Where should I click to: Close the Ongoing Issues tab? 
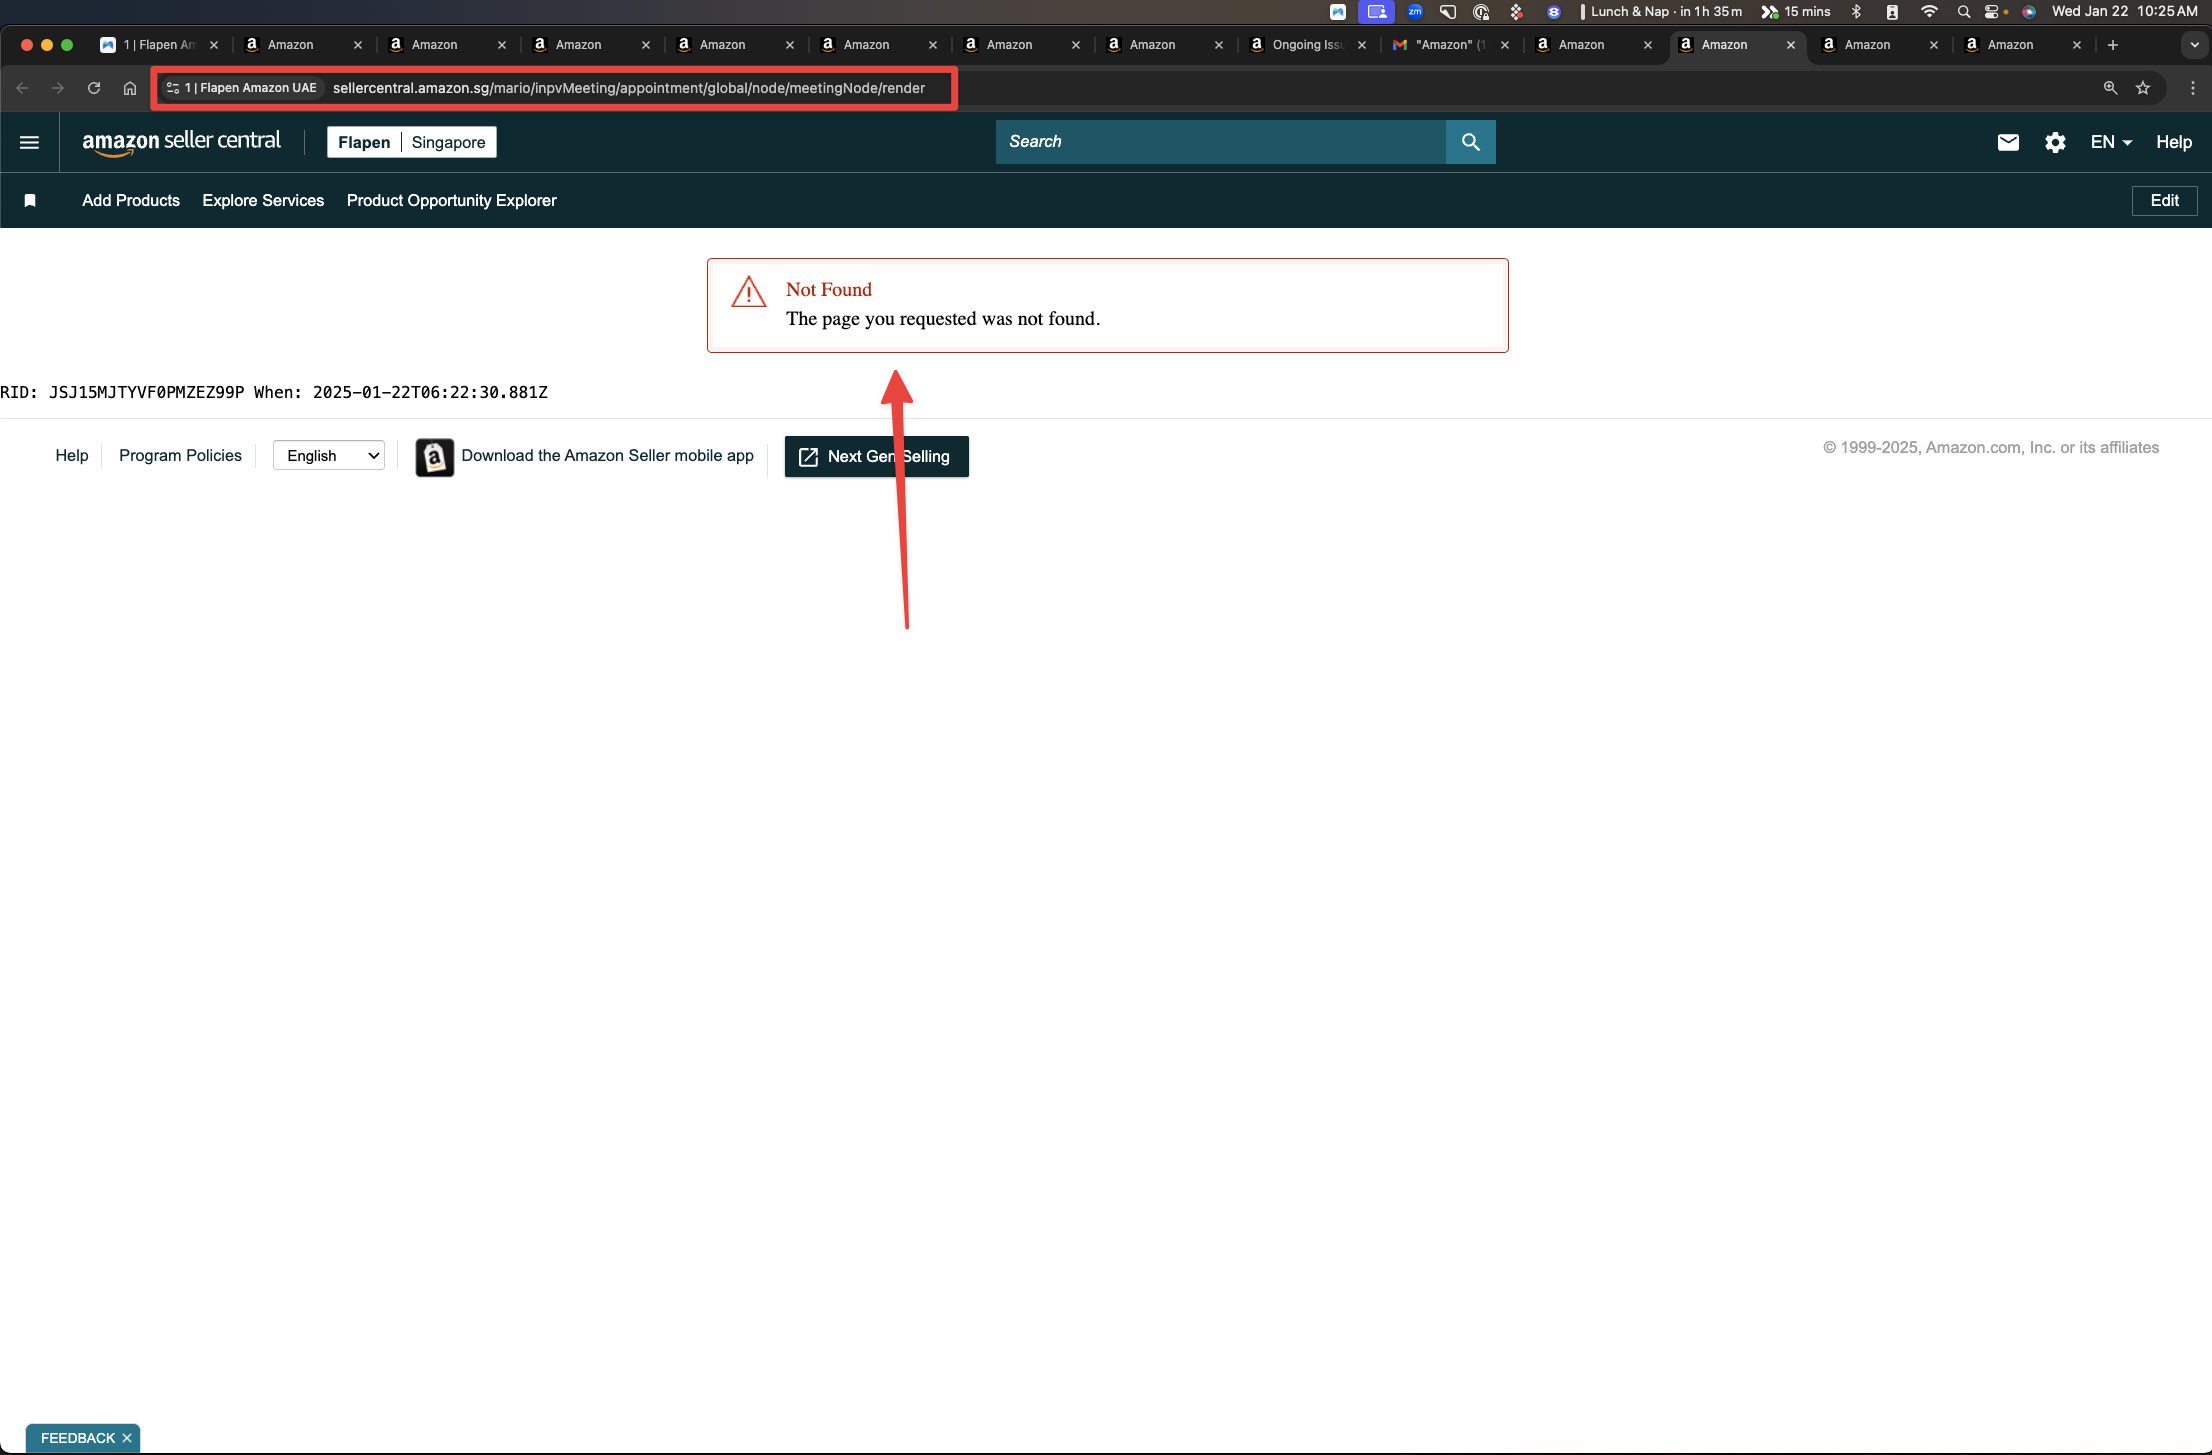coord(1361,45)
